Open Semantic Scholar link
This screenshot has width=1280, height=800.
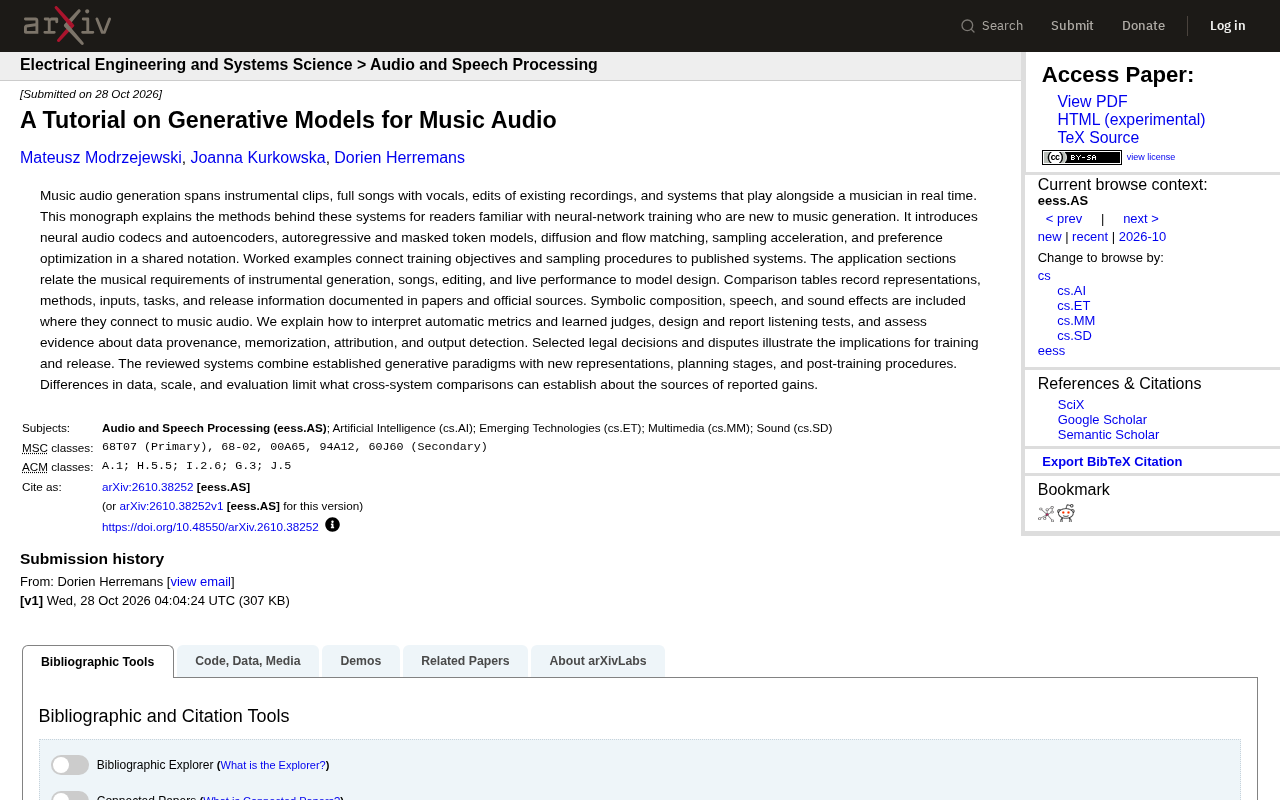click(1108, 435)
